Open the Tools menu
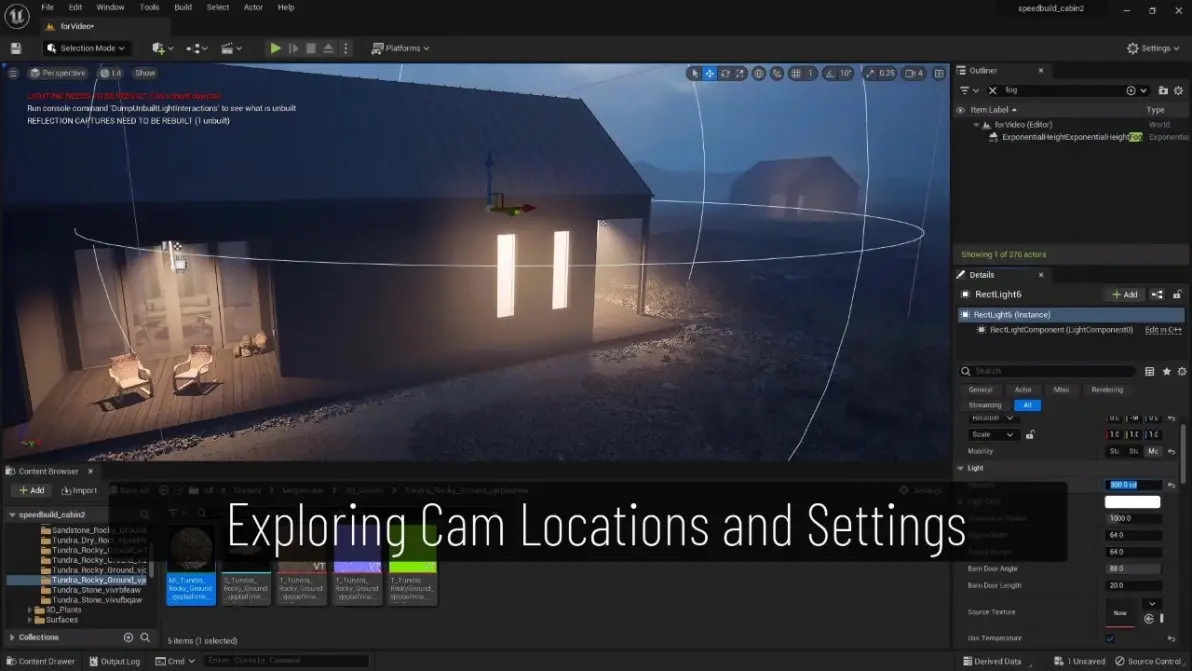 point(149,7)
